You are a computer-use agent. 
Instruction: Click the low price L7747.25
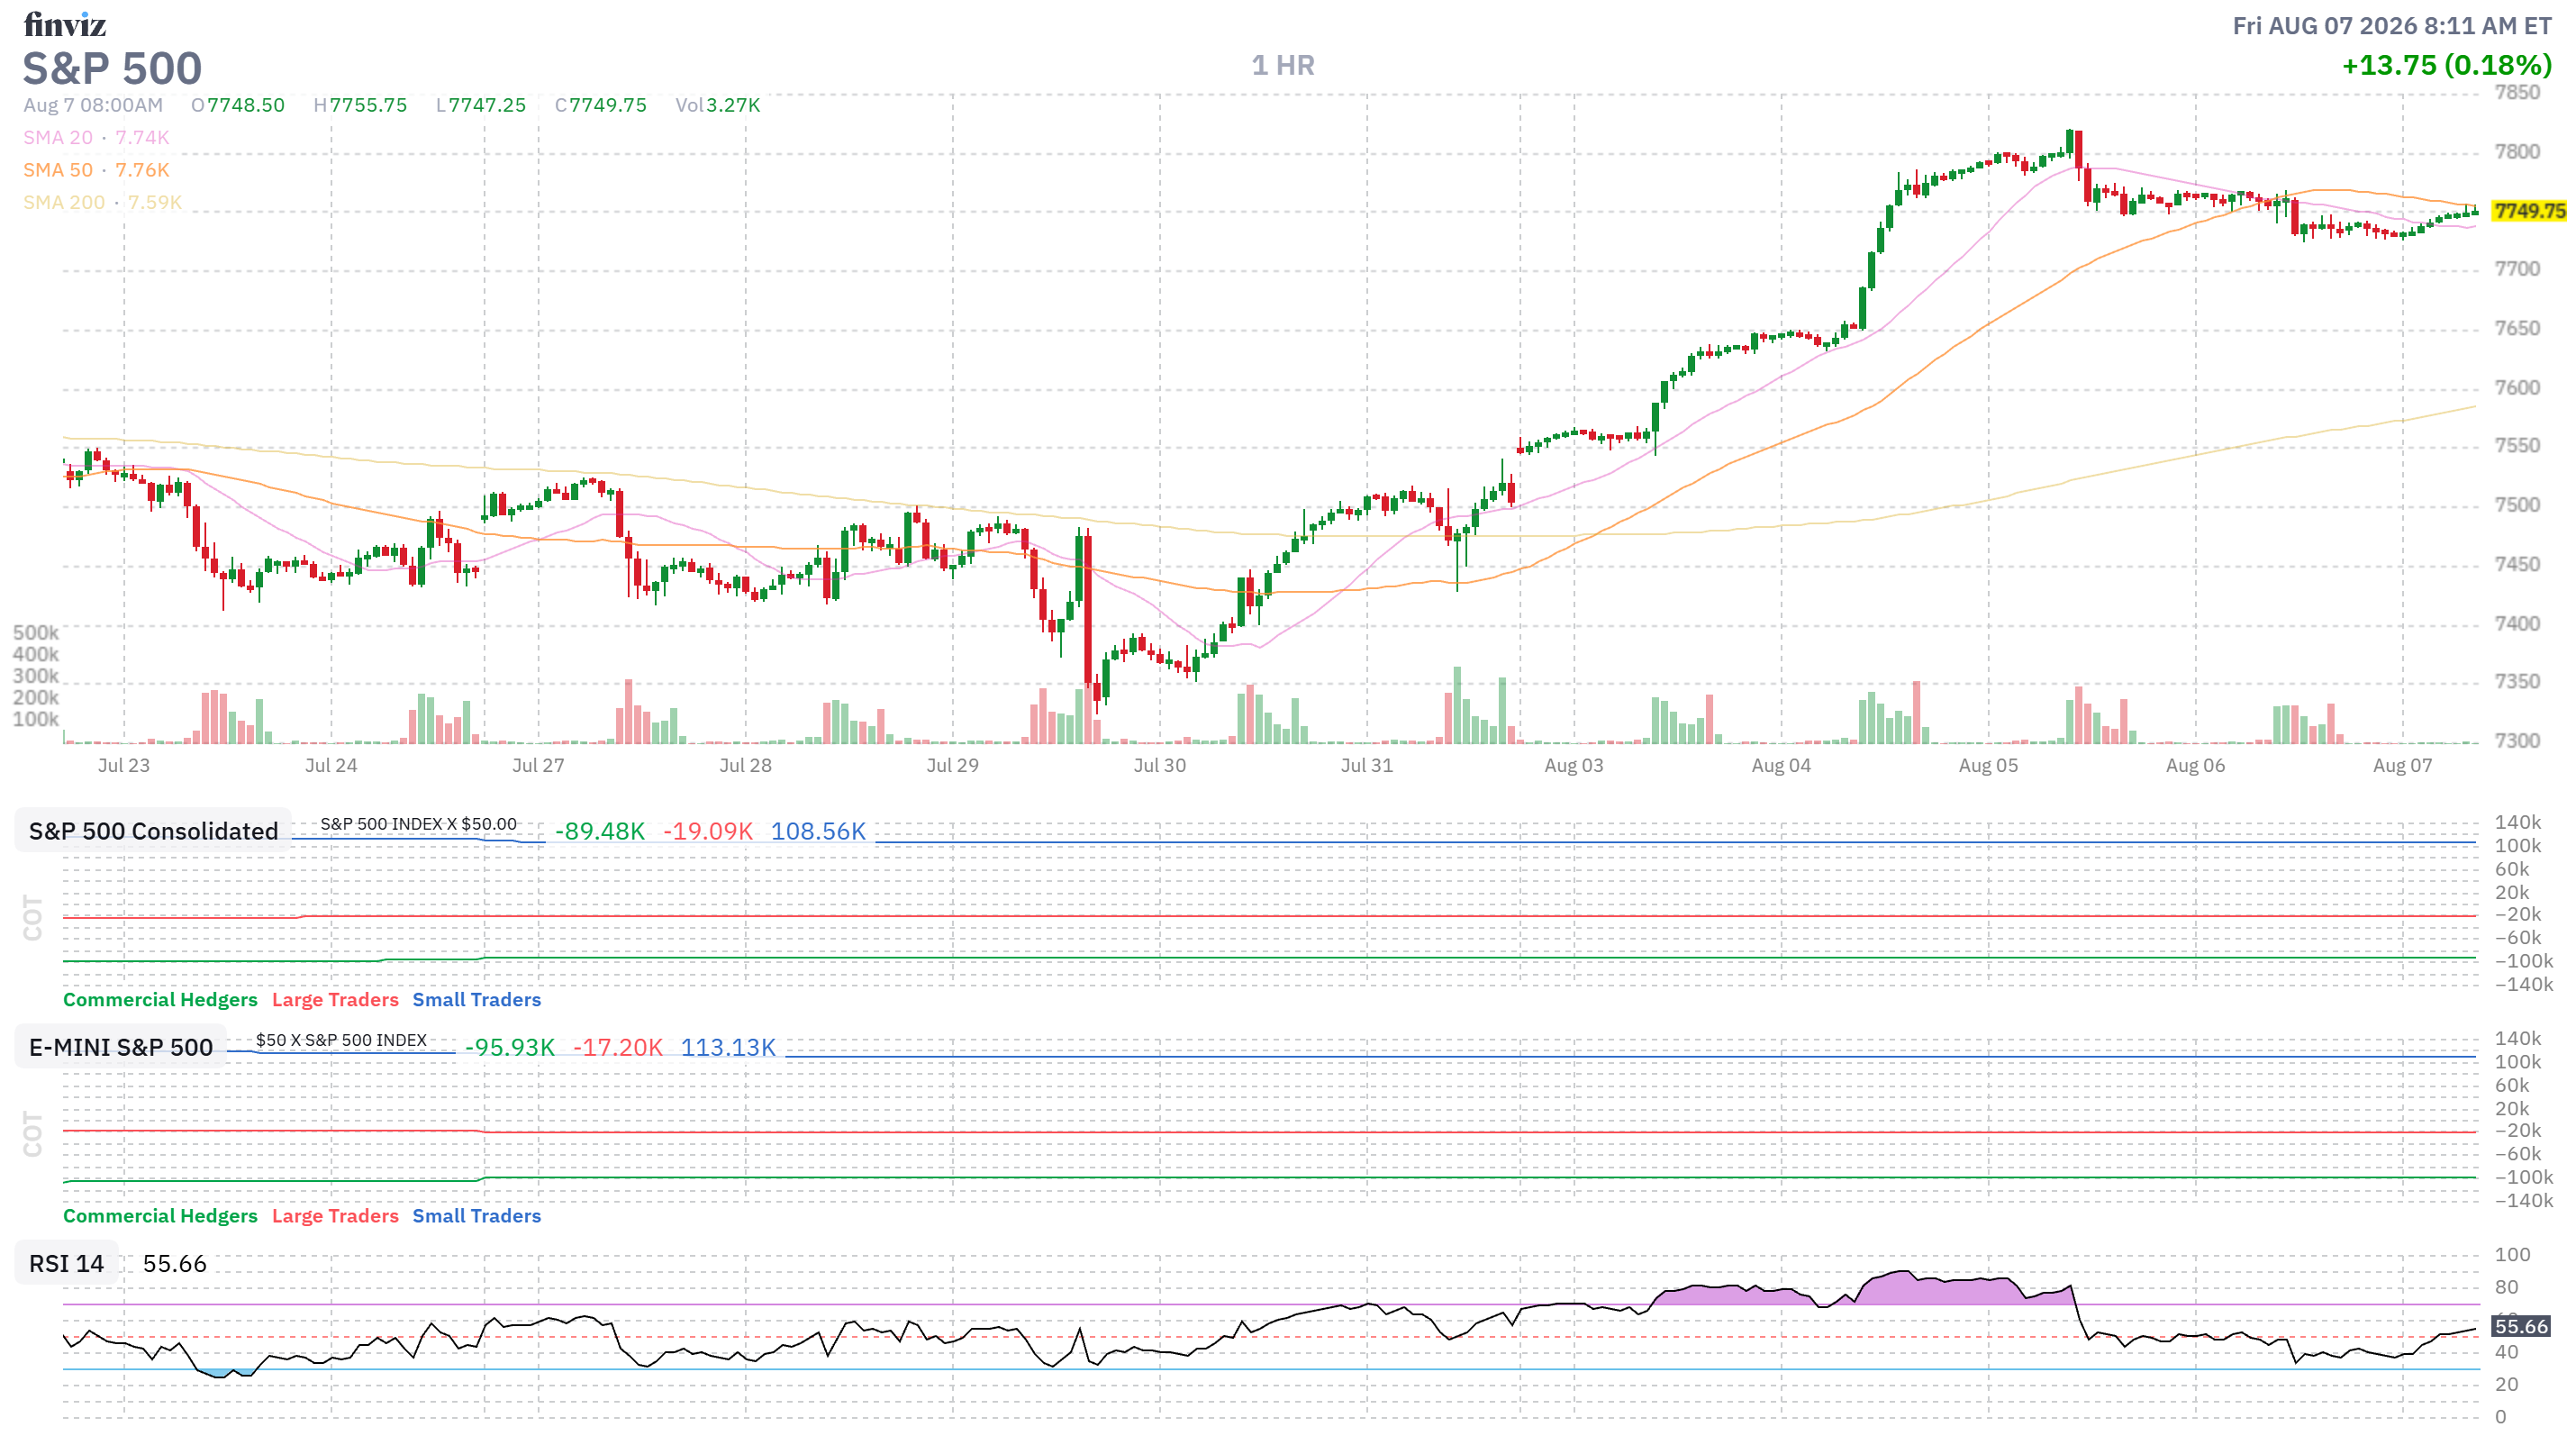pyautogui.click(x=481, y=105)
